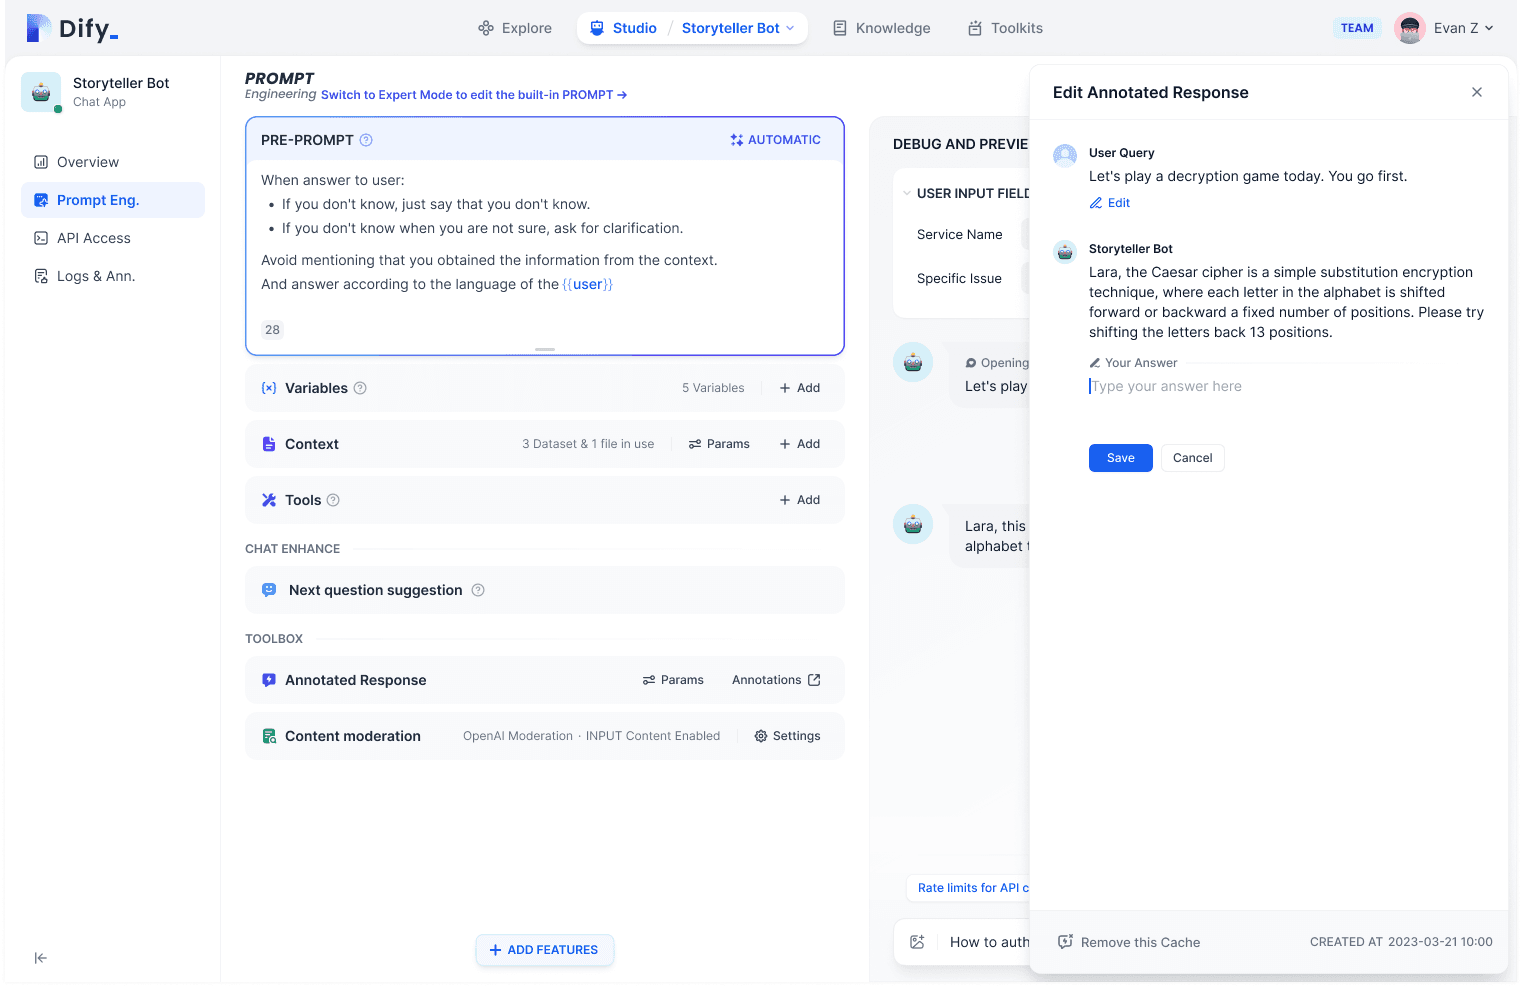Click the Tools help question icon
The height and width of the screenshot is (987, 1522).
pos(333,500)
